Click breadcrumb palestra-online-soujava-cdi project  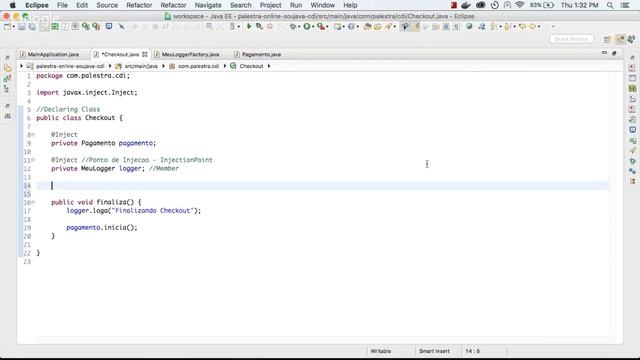click(70, 66)
